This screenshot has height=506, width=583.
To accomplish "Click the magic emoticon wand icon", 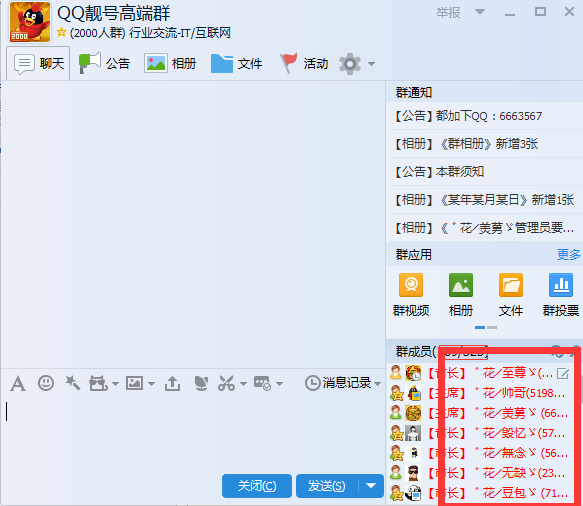I will tap(73, 383).
